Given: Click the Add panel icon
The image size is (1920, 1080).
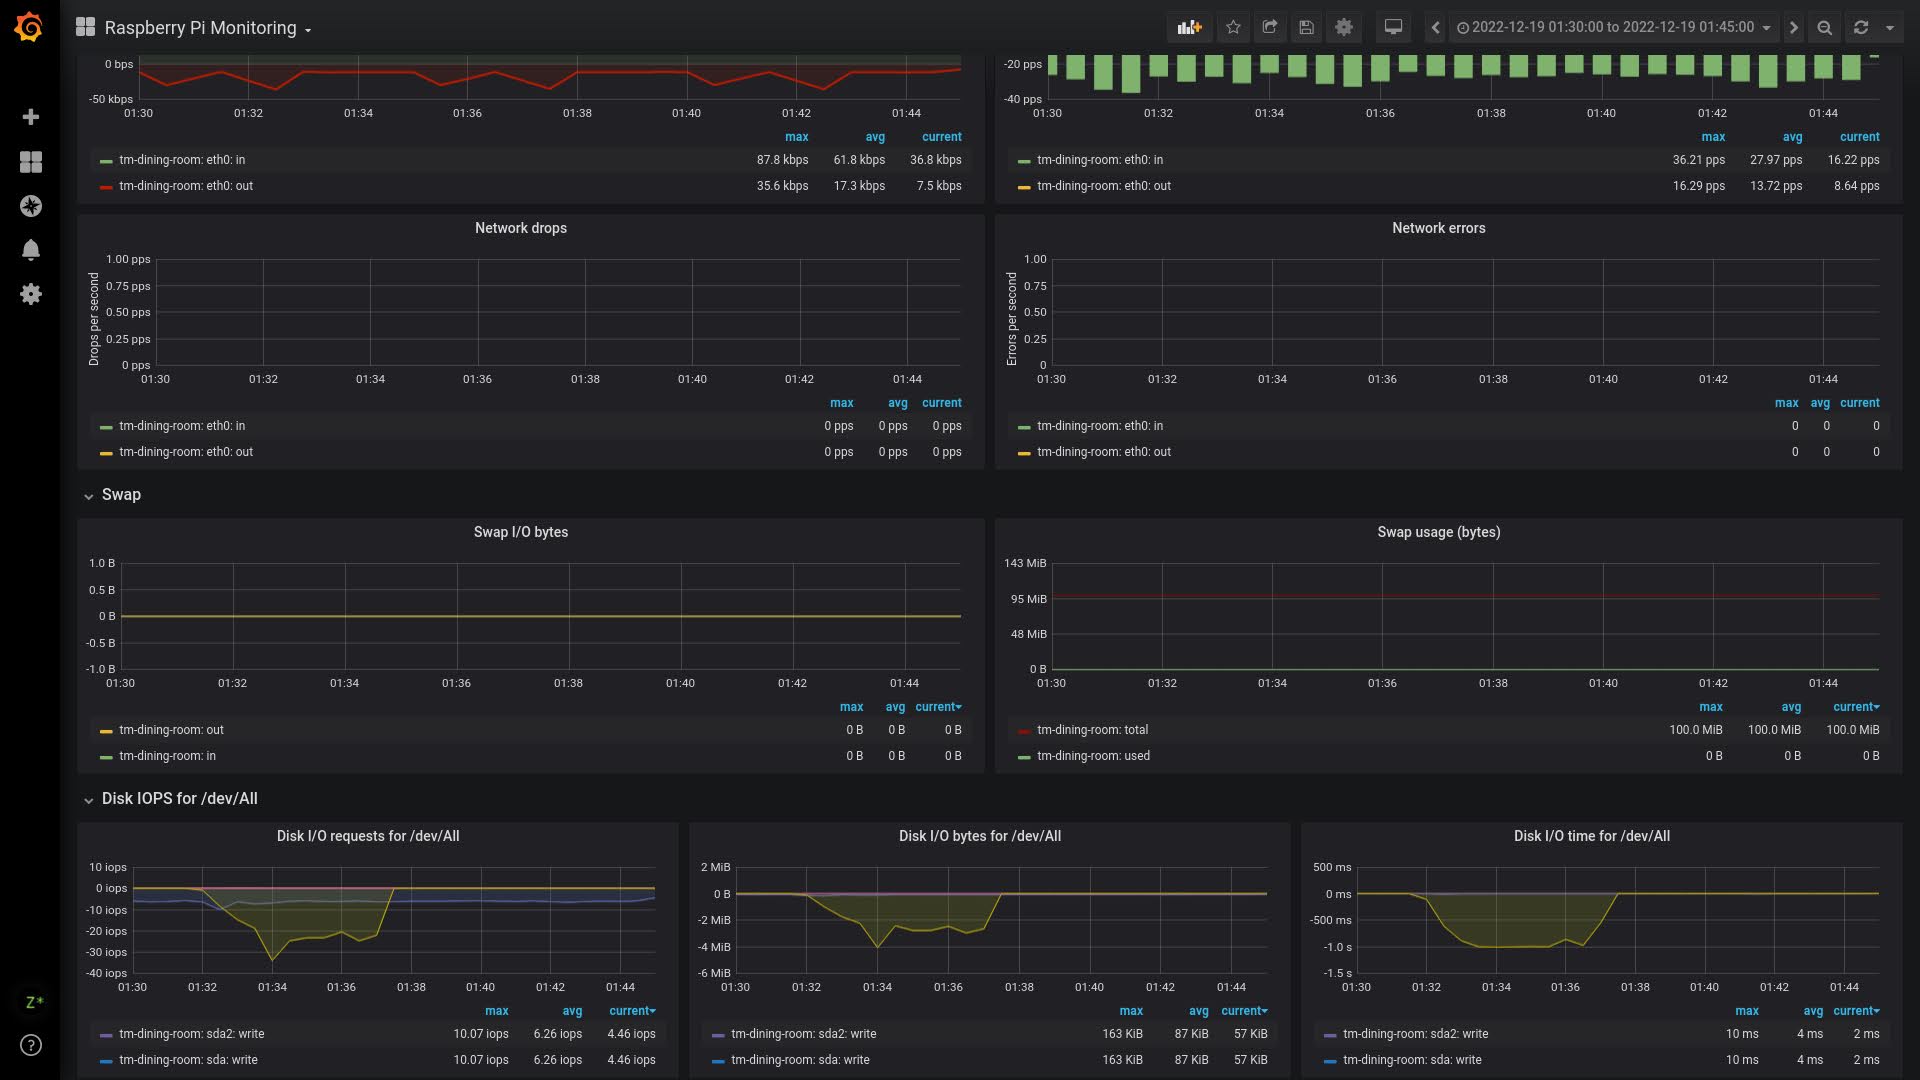Looking at the screenshot, I should [x=1189, y=28].
